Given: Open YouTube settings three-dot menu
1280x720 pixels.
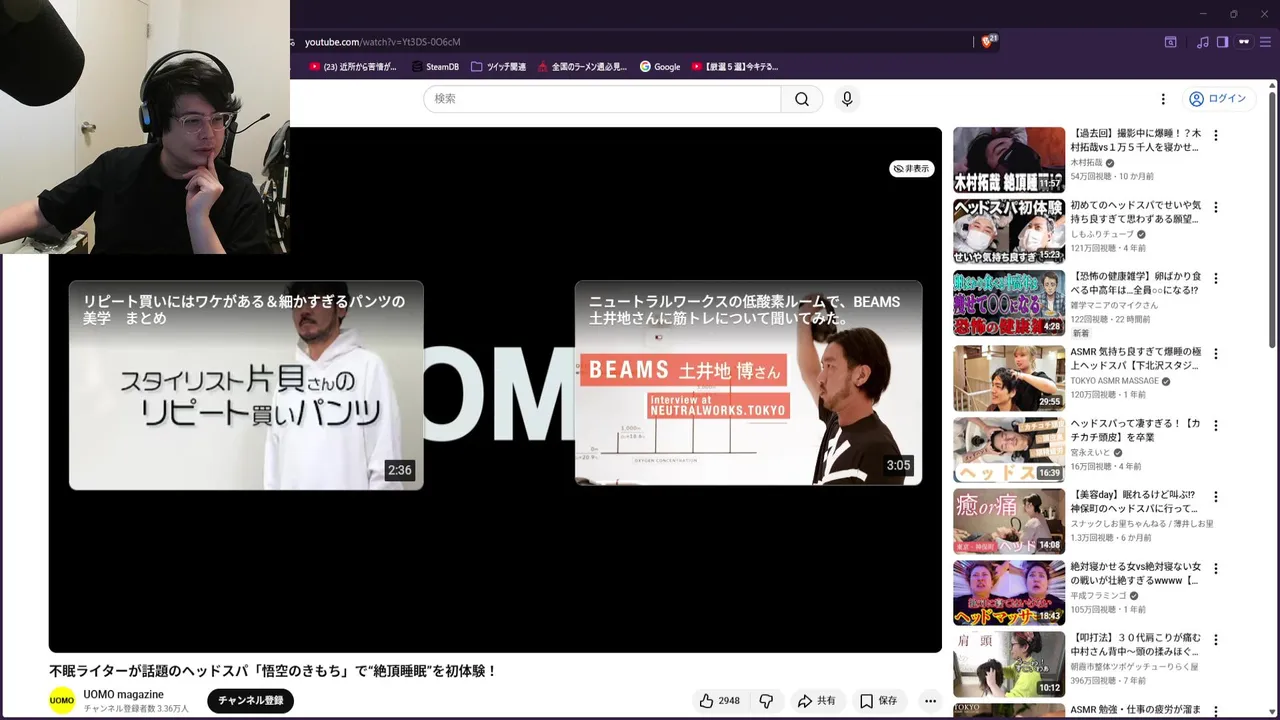Looking at the screenshot, I should point(1163,99).
